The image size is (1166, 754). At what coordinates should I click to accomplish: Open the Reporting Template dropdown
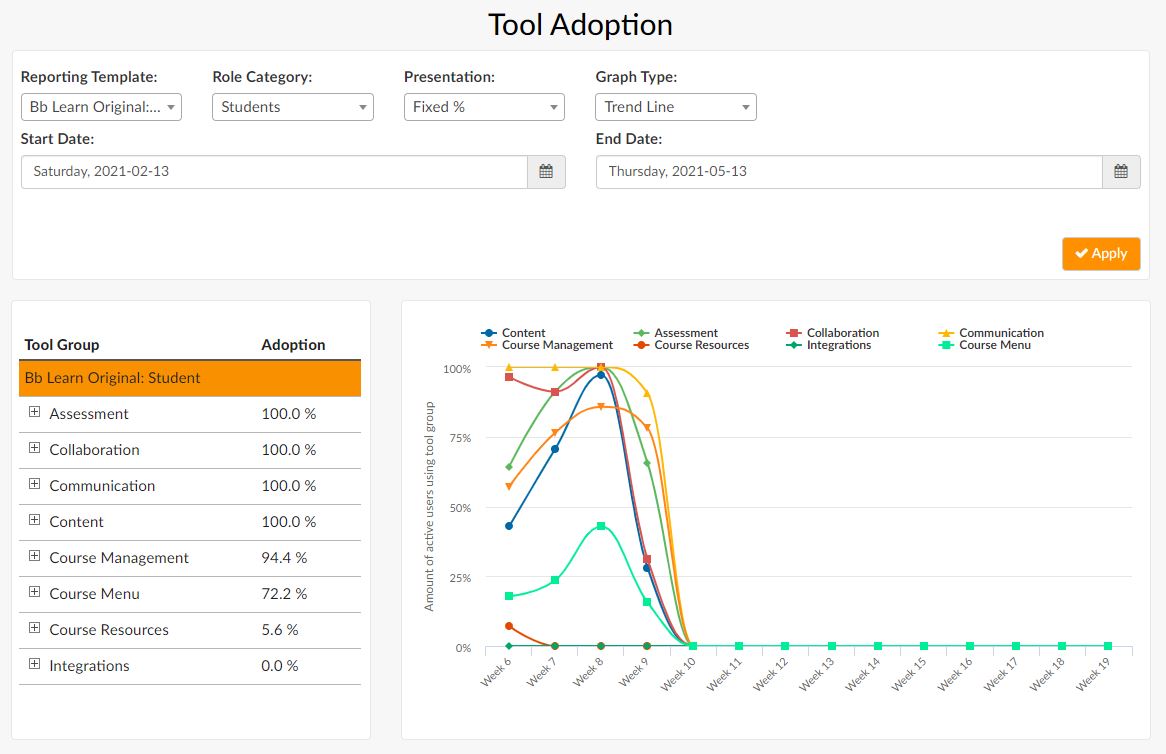pos(101,107)
